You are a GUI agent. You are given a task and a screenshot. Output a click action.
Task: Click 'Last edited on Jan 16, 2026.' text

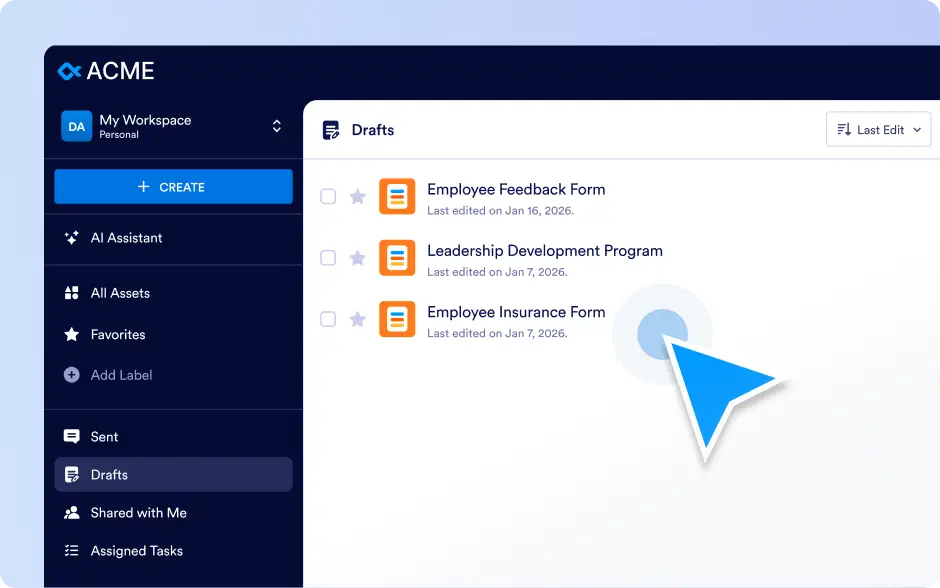pyautogui.click(x=501, y=211)
